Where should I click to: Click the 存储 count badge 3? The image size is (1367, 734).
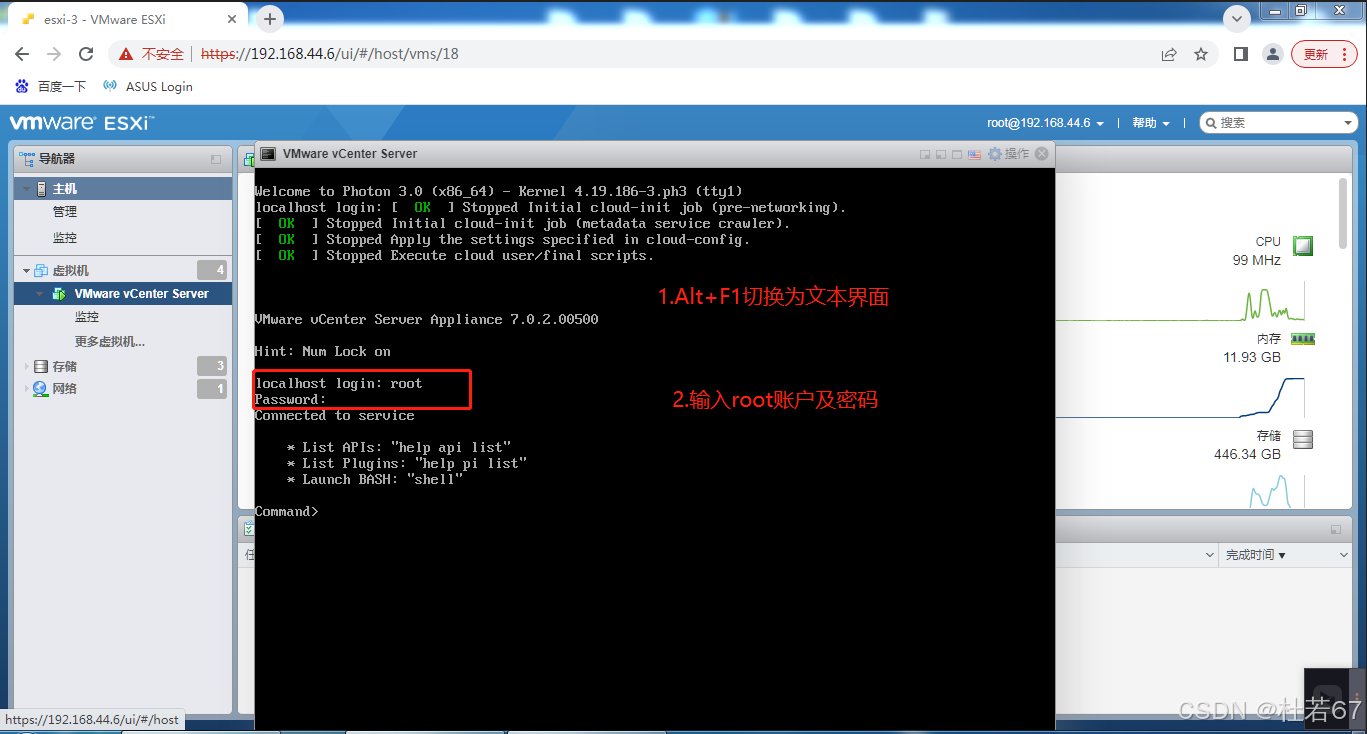212,366
